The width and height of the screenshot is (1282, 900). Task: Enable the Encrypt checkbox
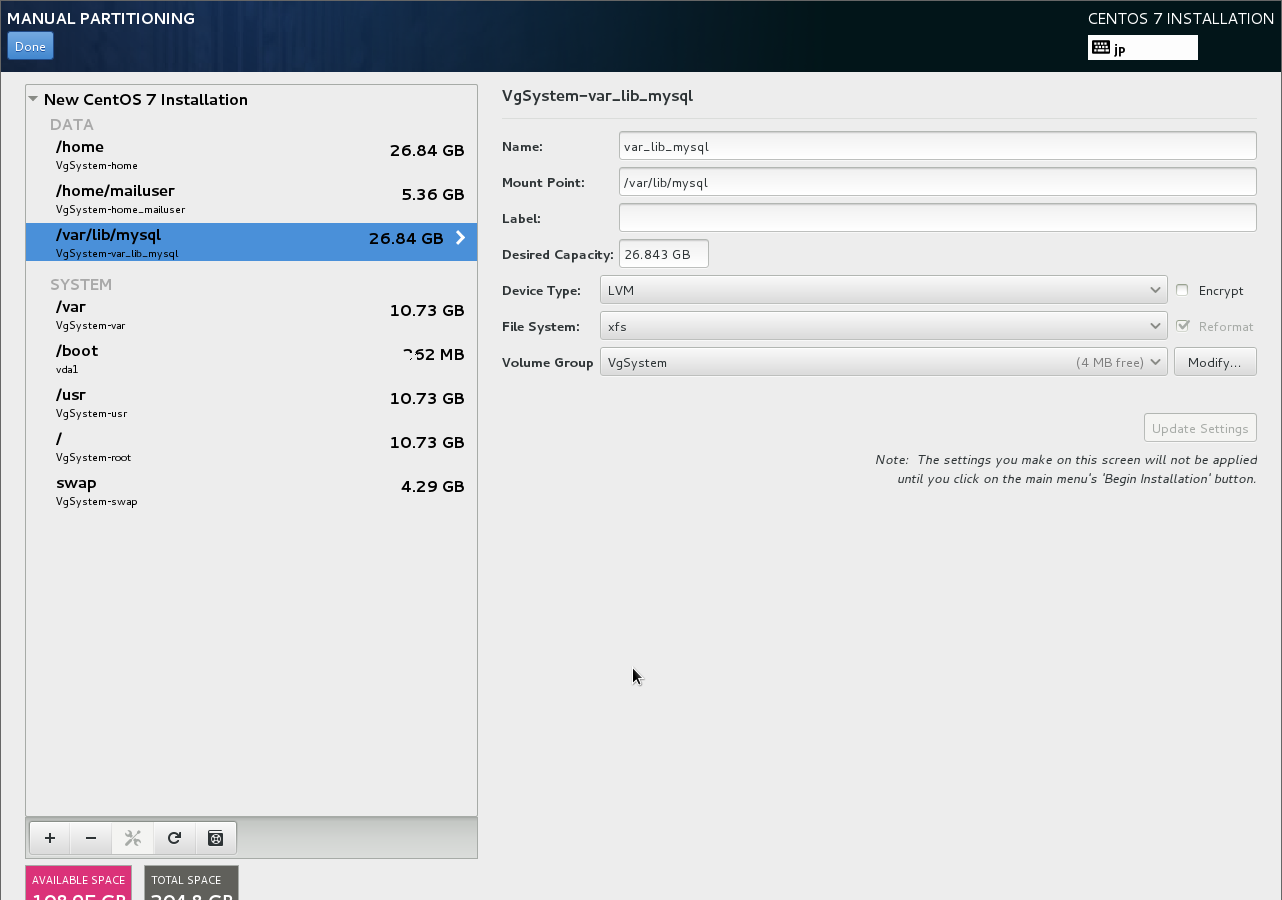[x=1182, y=290]
